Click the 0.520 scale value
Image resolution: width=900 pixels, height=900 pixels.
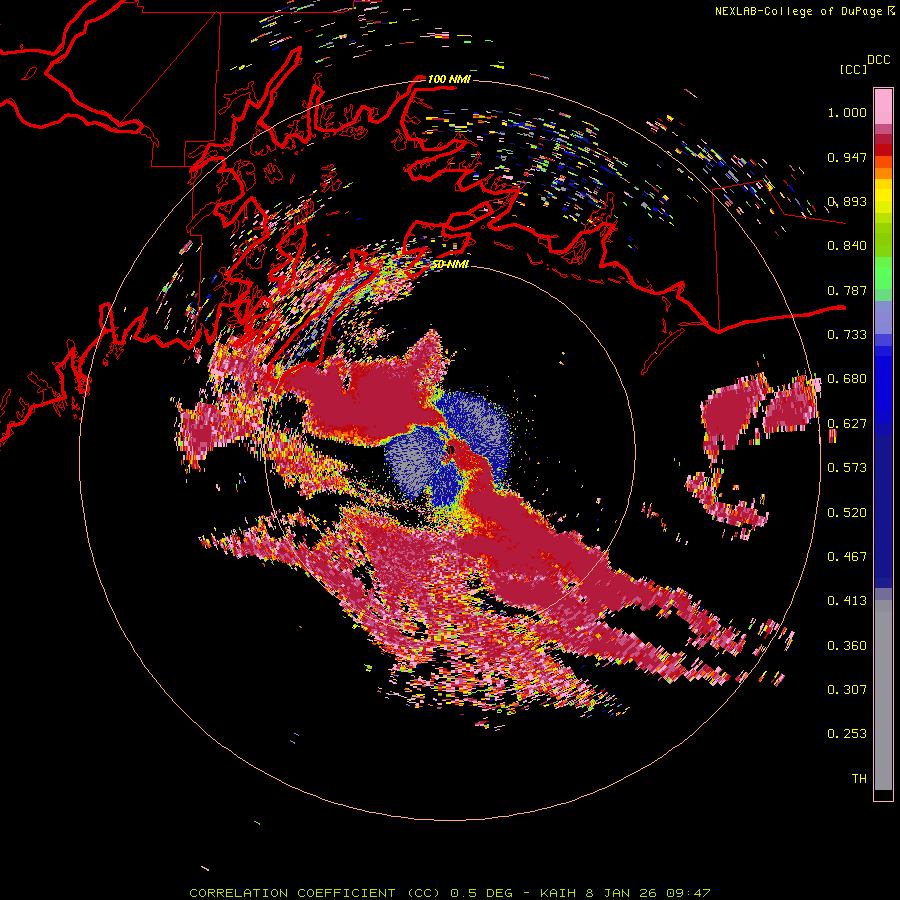pos(847,512)
